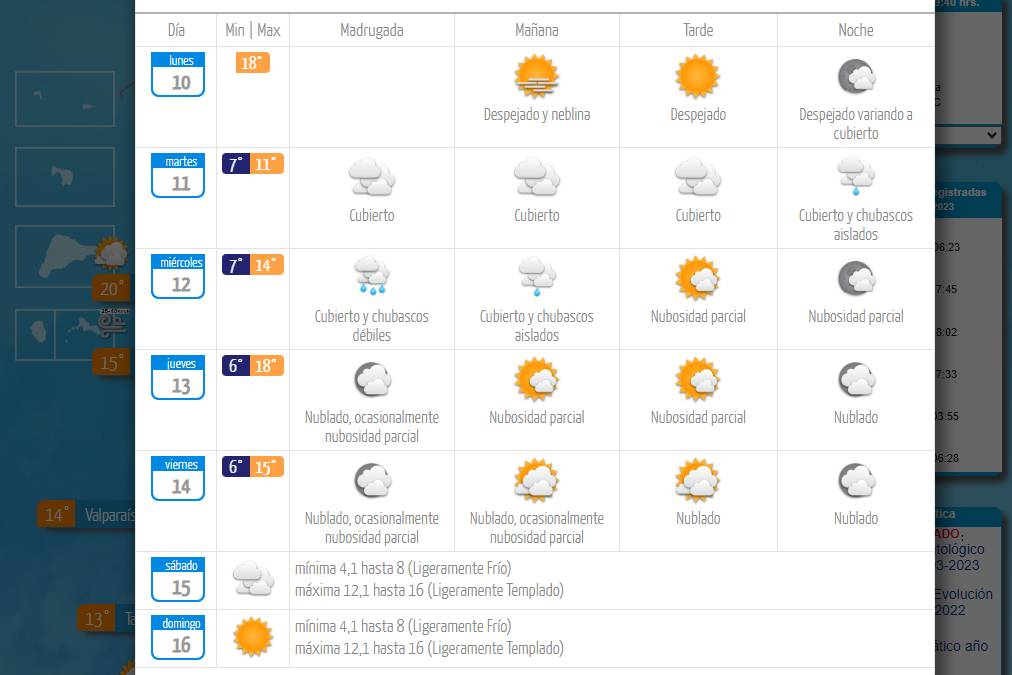The width and height of the screenshot is (1012, 675).
Task: Click viernes Tarde cloudy sun icon
Action: 698,481
